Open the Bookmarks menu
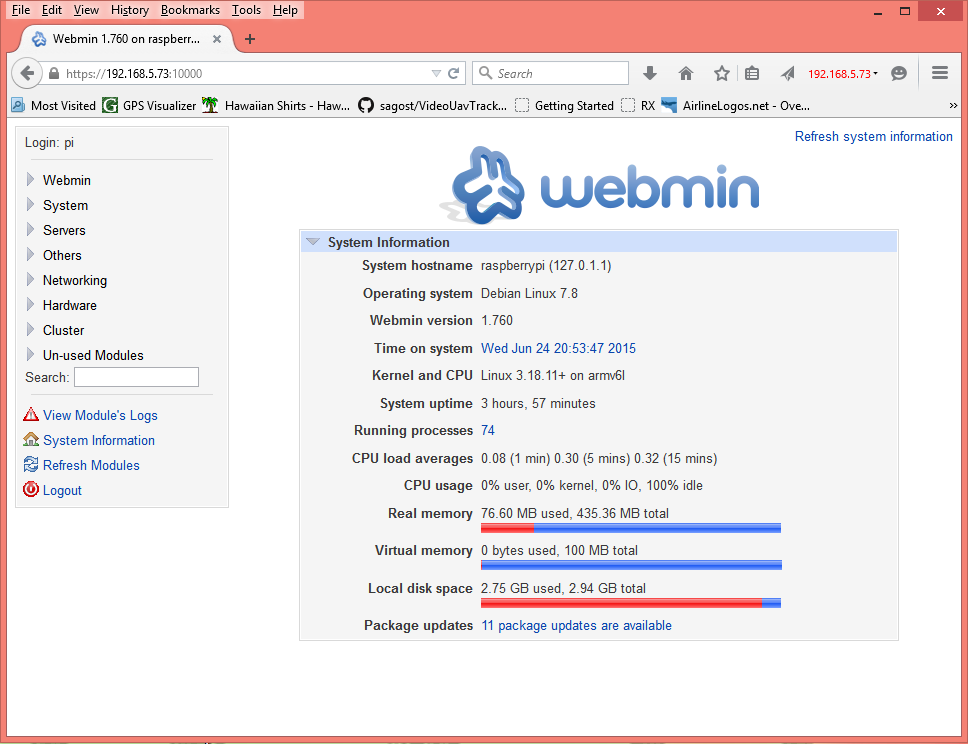This screenshot has width=968, height=744. tap(190, 10)
